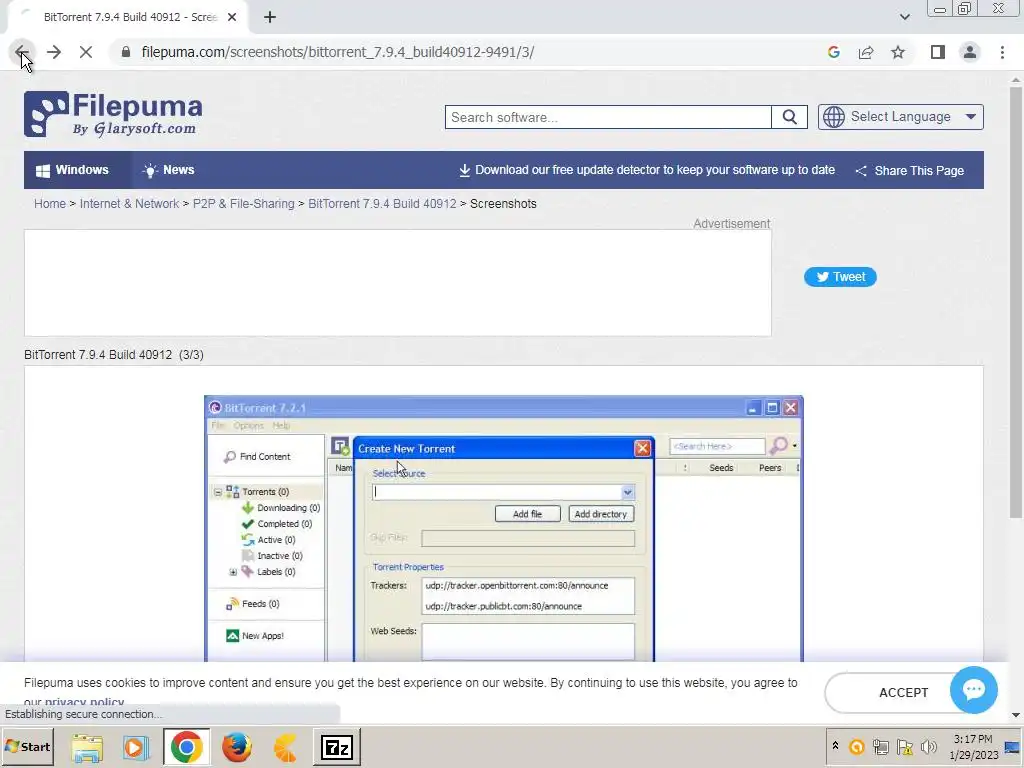
Task: Click the privacy policy link
Action: coord(84,703)
